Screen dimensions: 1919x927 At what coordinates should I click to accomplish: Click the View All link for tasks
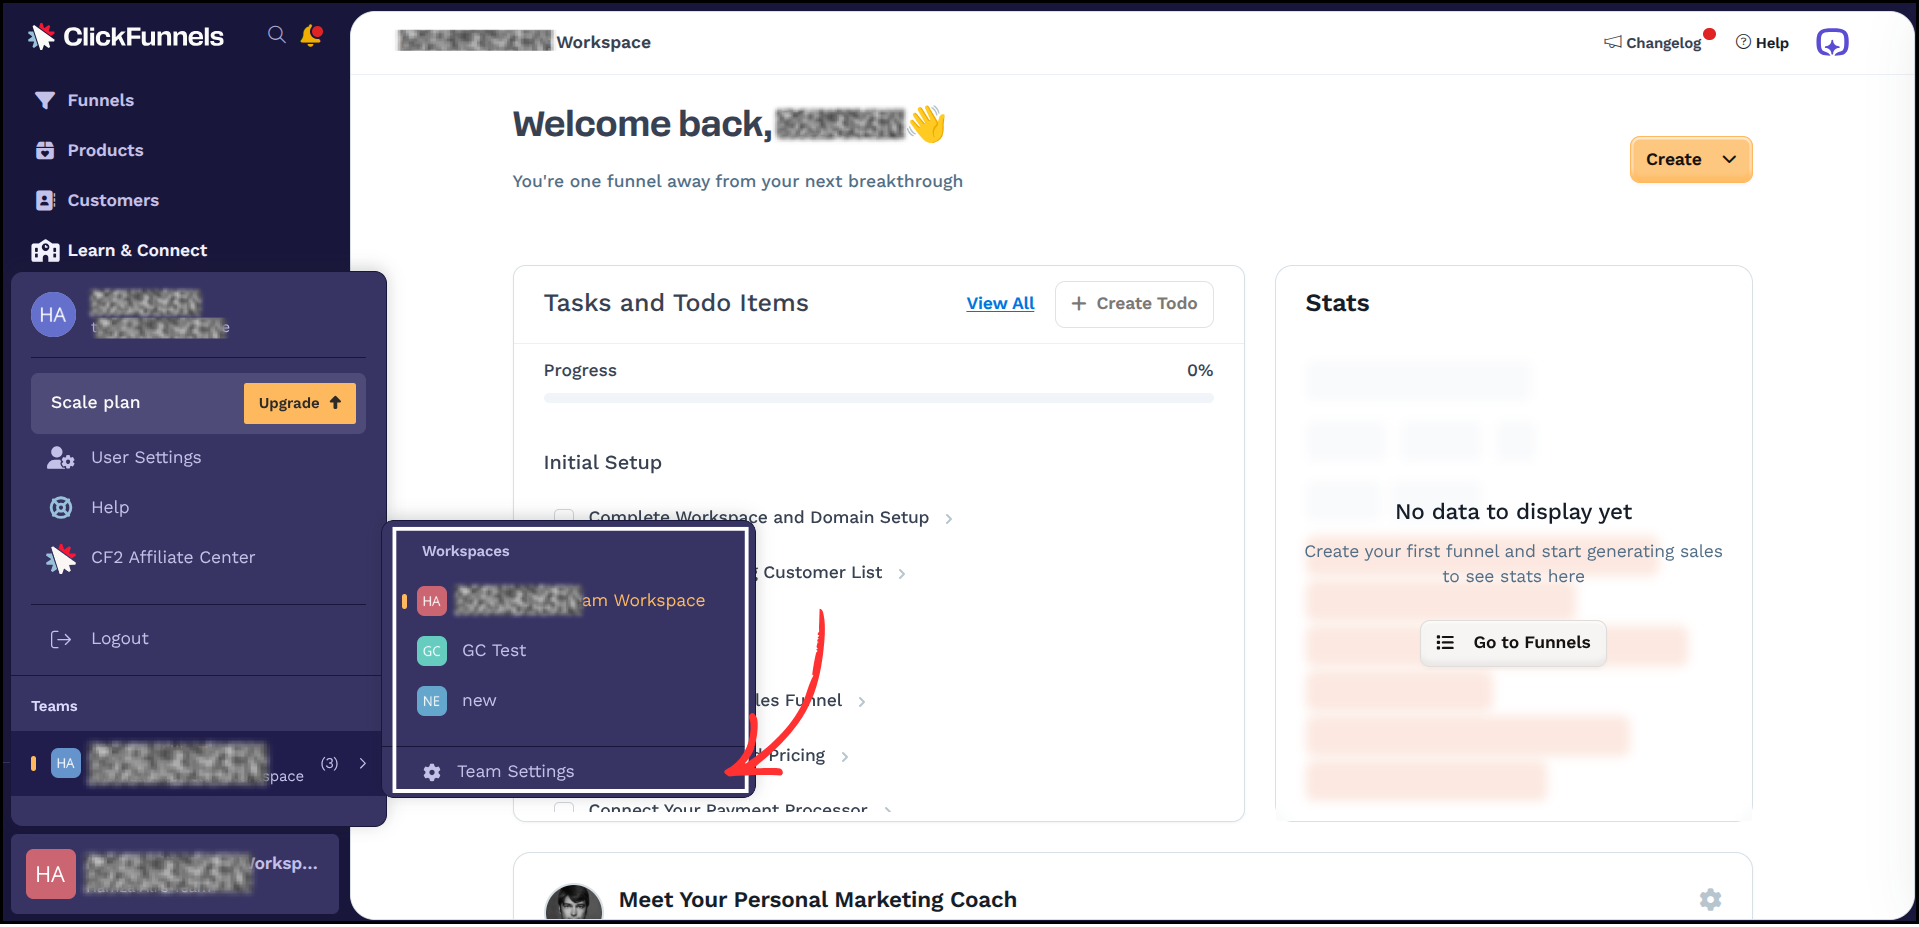point(1000,303)
